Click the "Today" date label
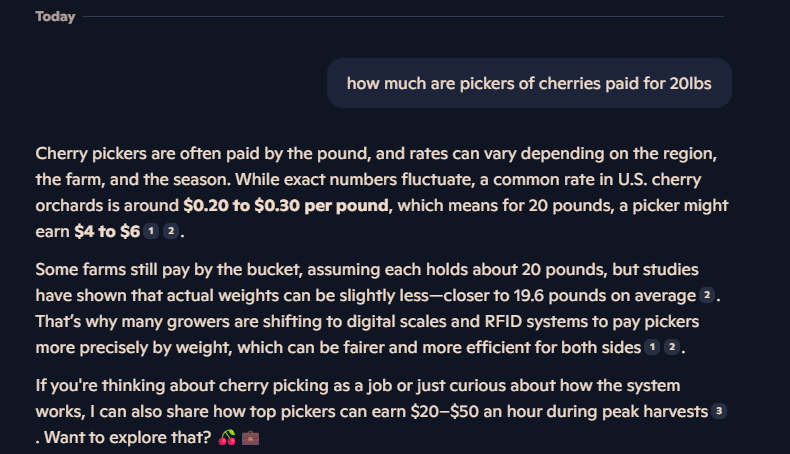 (55, 16)
